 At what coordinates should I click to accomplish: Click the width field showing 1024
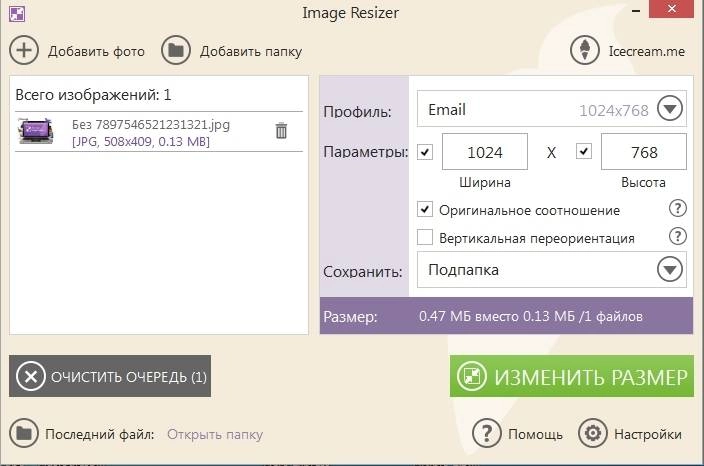[x=484, y=152]
